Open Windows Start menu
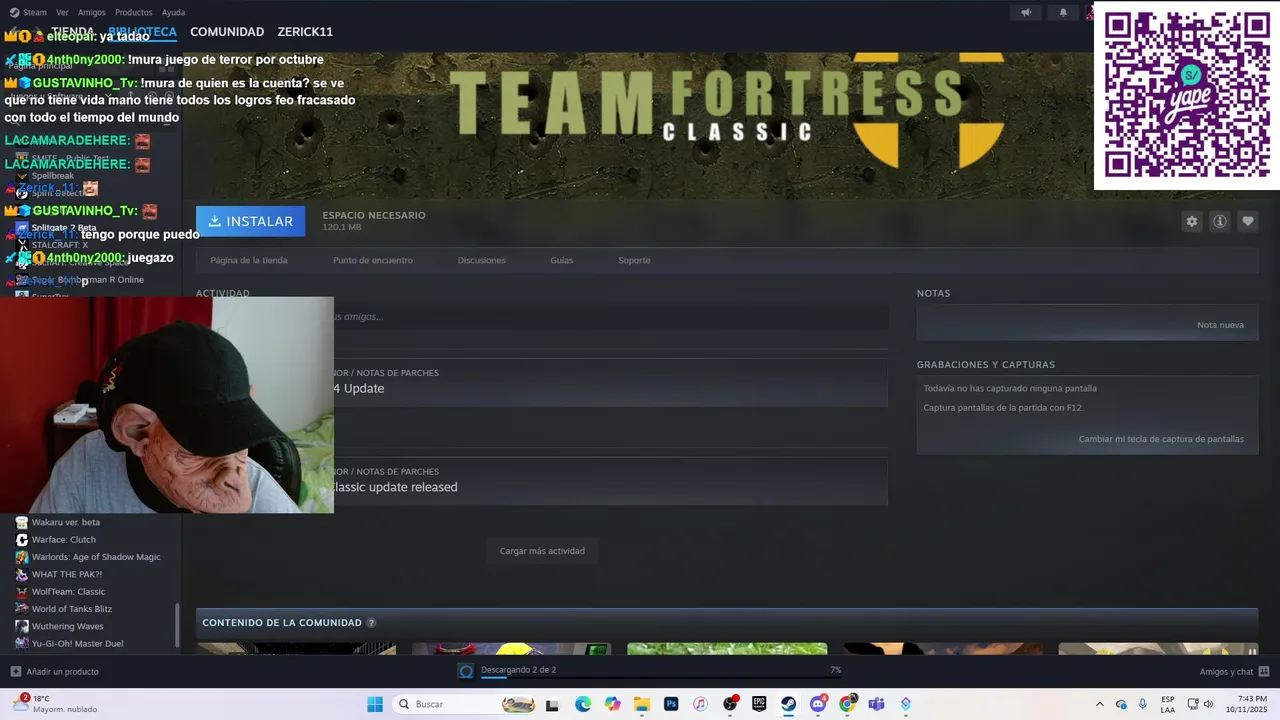 (x=375, y=704)
